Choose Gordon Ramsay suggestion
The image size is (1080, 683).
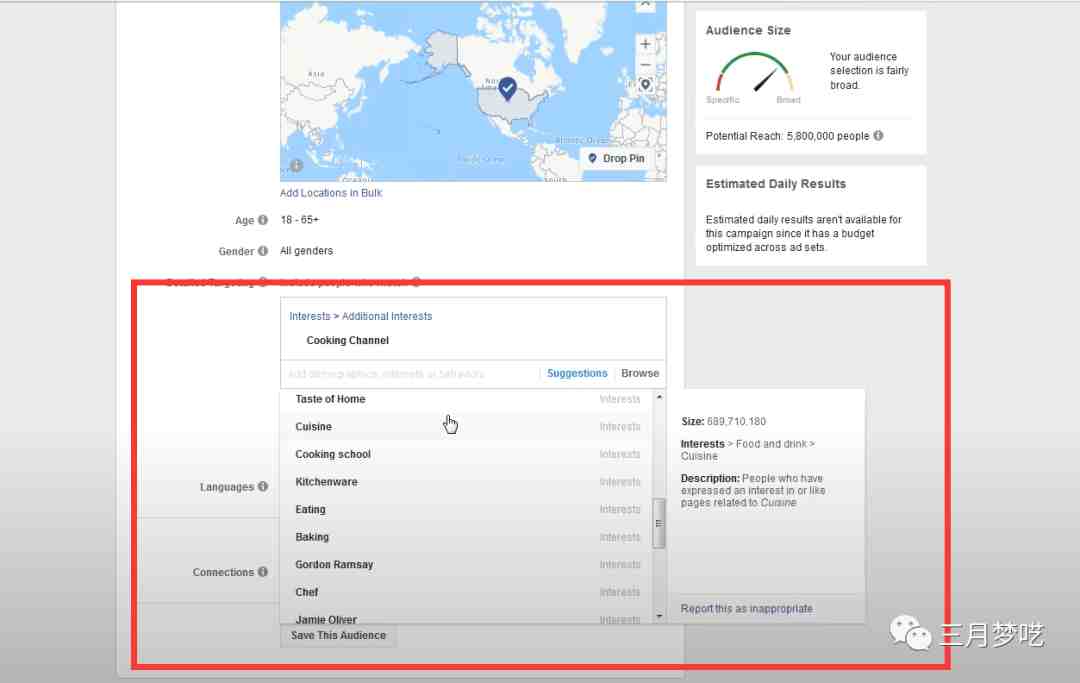(x=466, y=565)
